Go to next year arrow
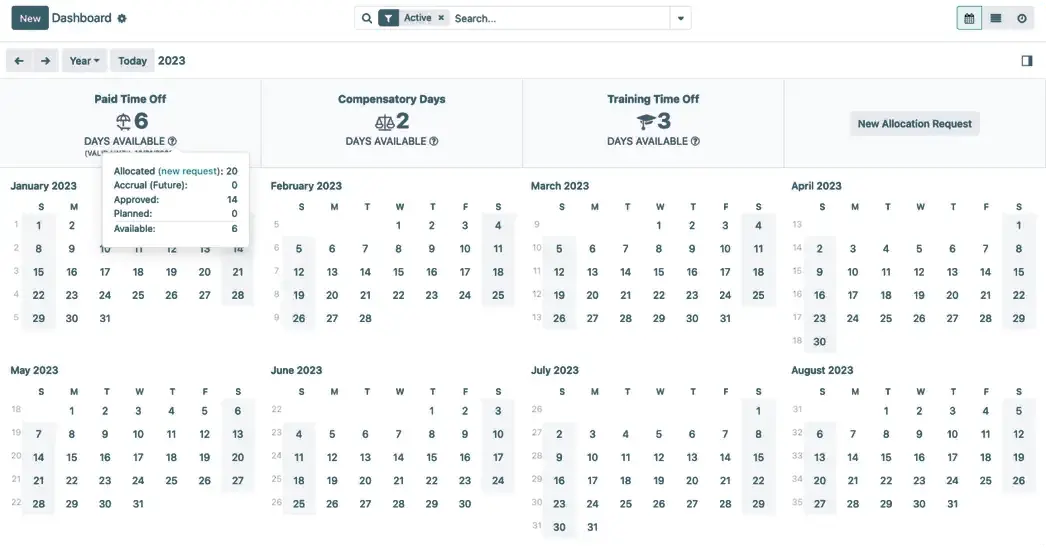This screenshot has height=548, width=1046. (x=45, y=61)
